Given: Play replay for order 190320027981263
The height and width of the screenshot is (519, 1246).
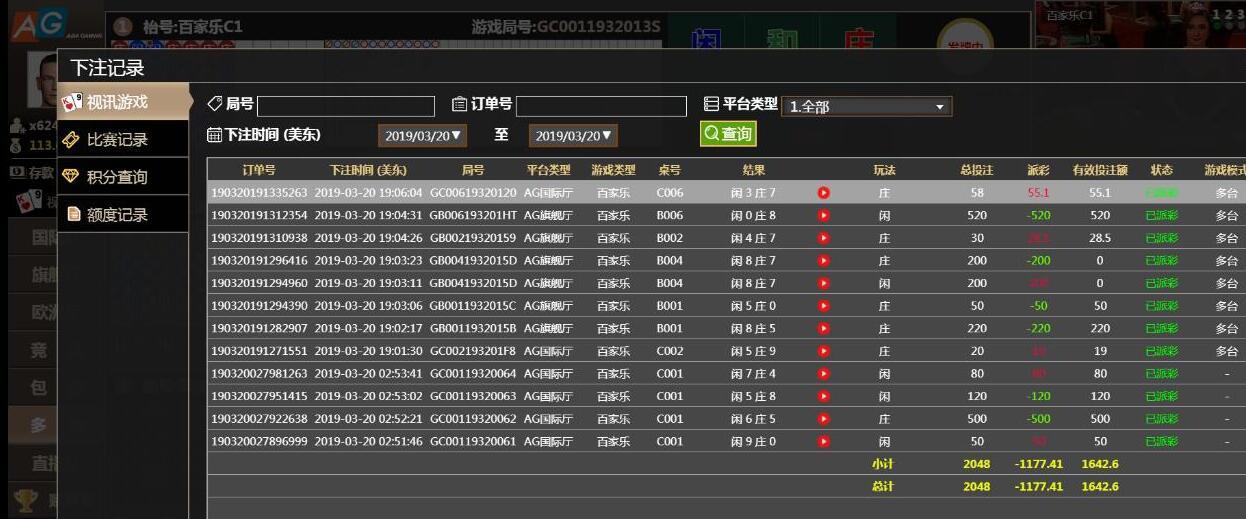Looking at the screenshot, I should tap(824, 374).
